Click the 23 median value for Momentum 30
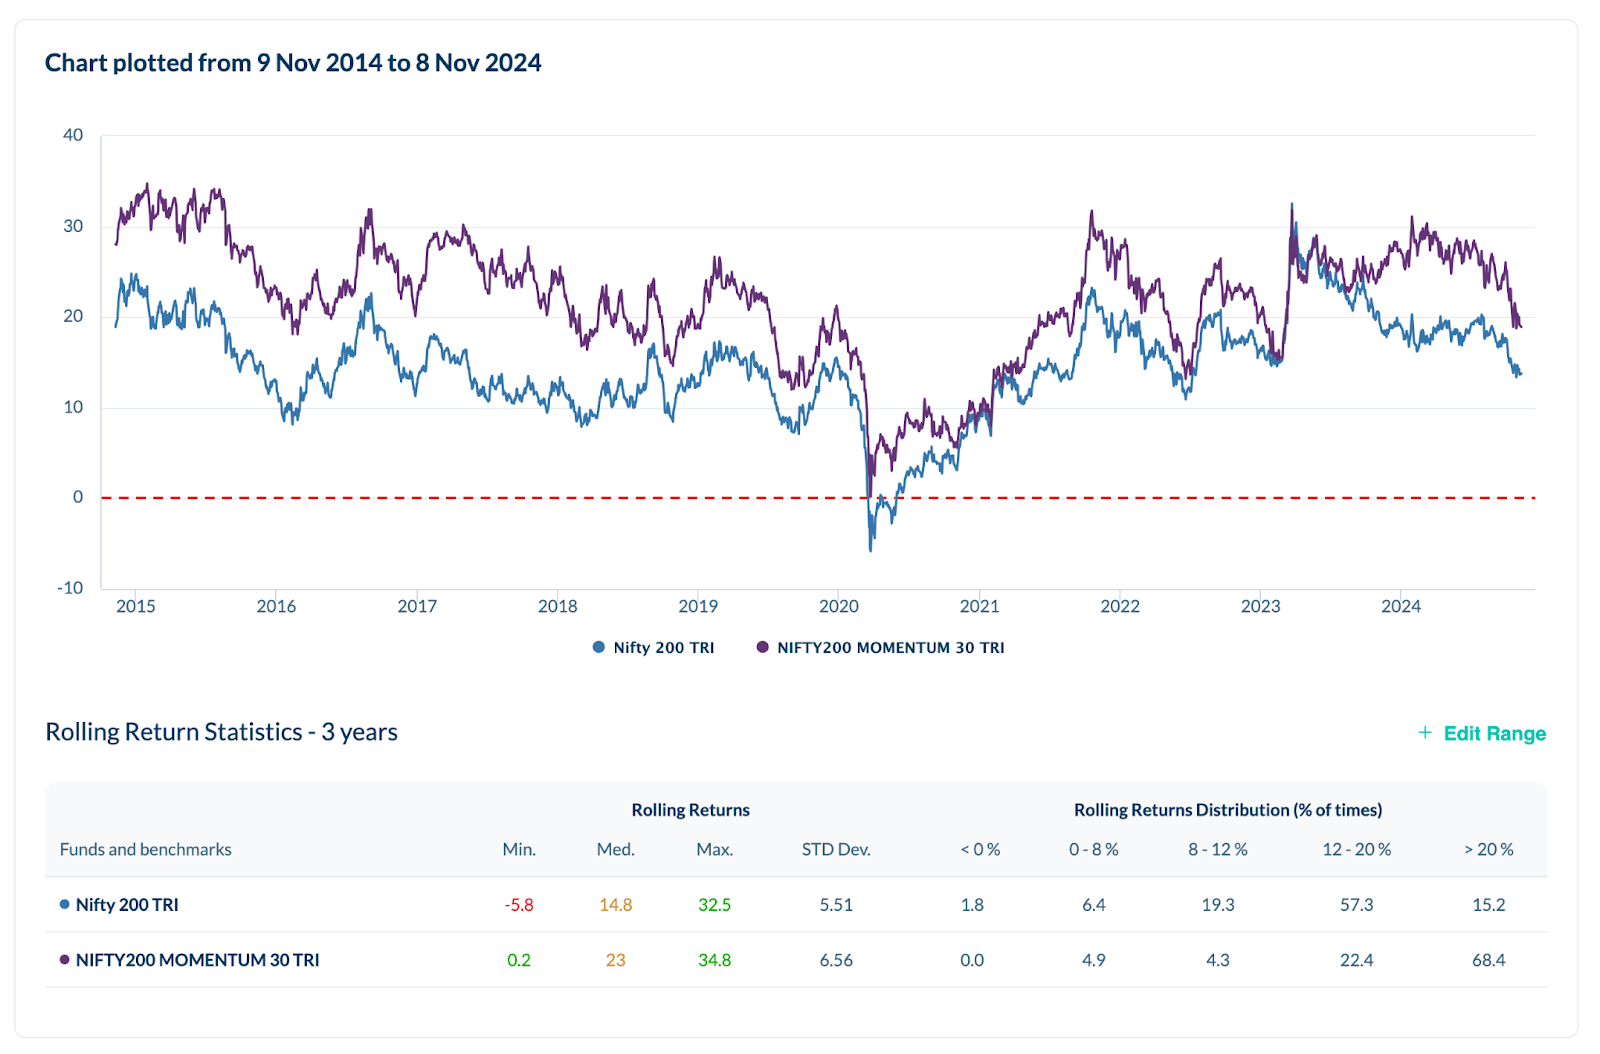Image resolution: width=1600 pixels, height=1054 pixels. (x=616, y=960)
